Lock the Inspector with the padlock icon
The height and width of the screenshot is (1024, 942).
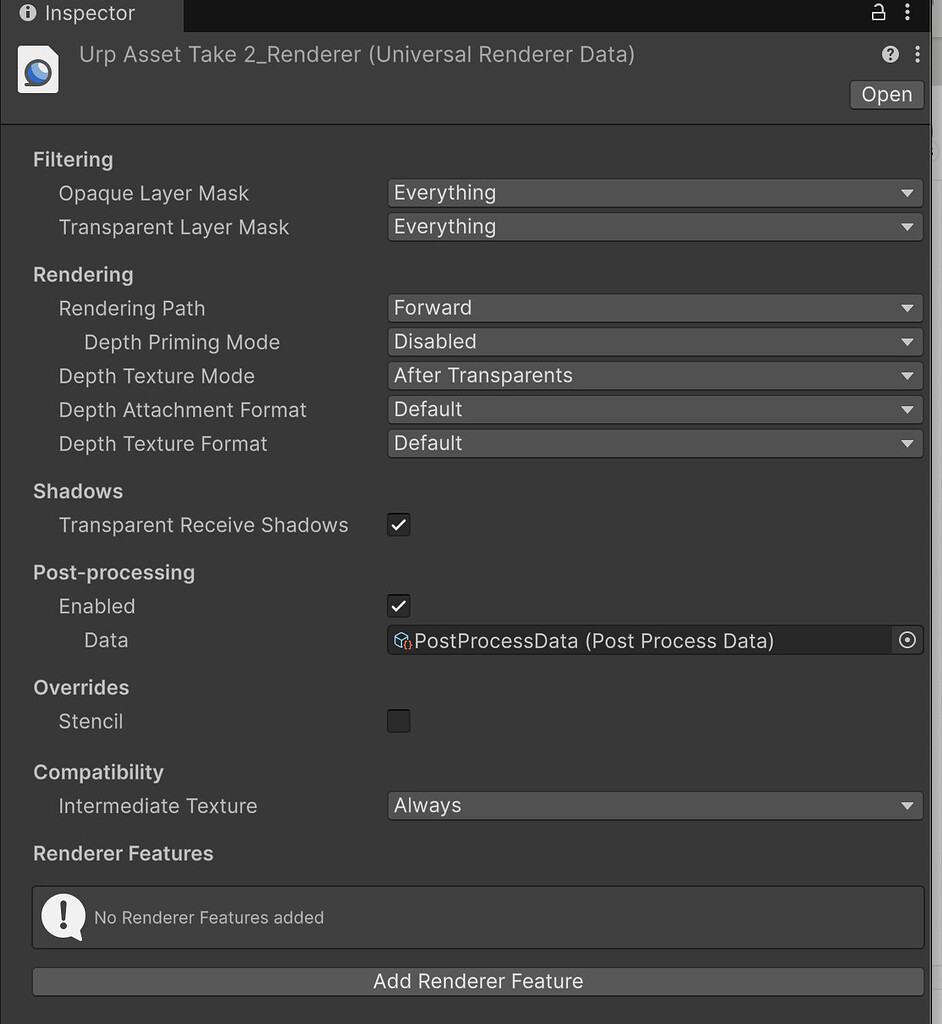(x=878, y=13)
